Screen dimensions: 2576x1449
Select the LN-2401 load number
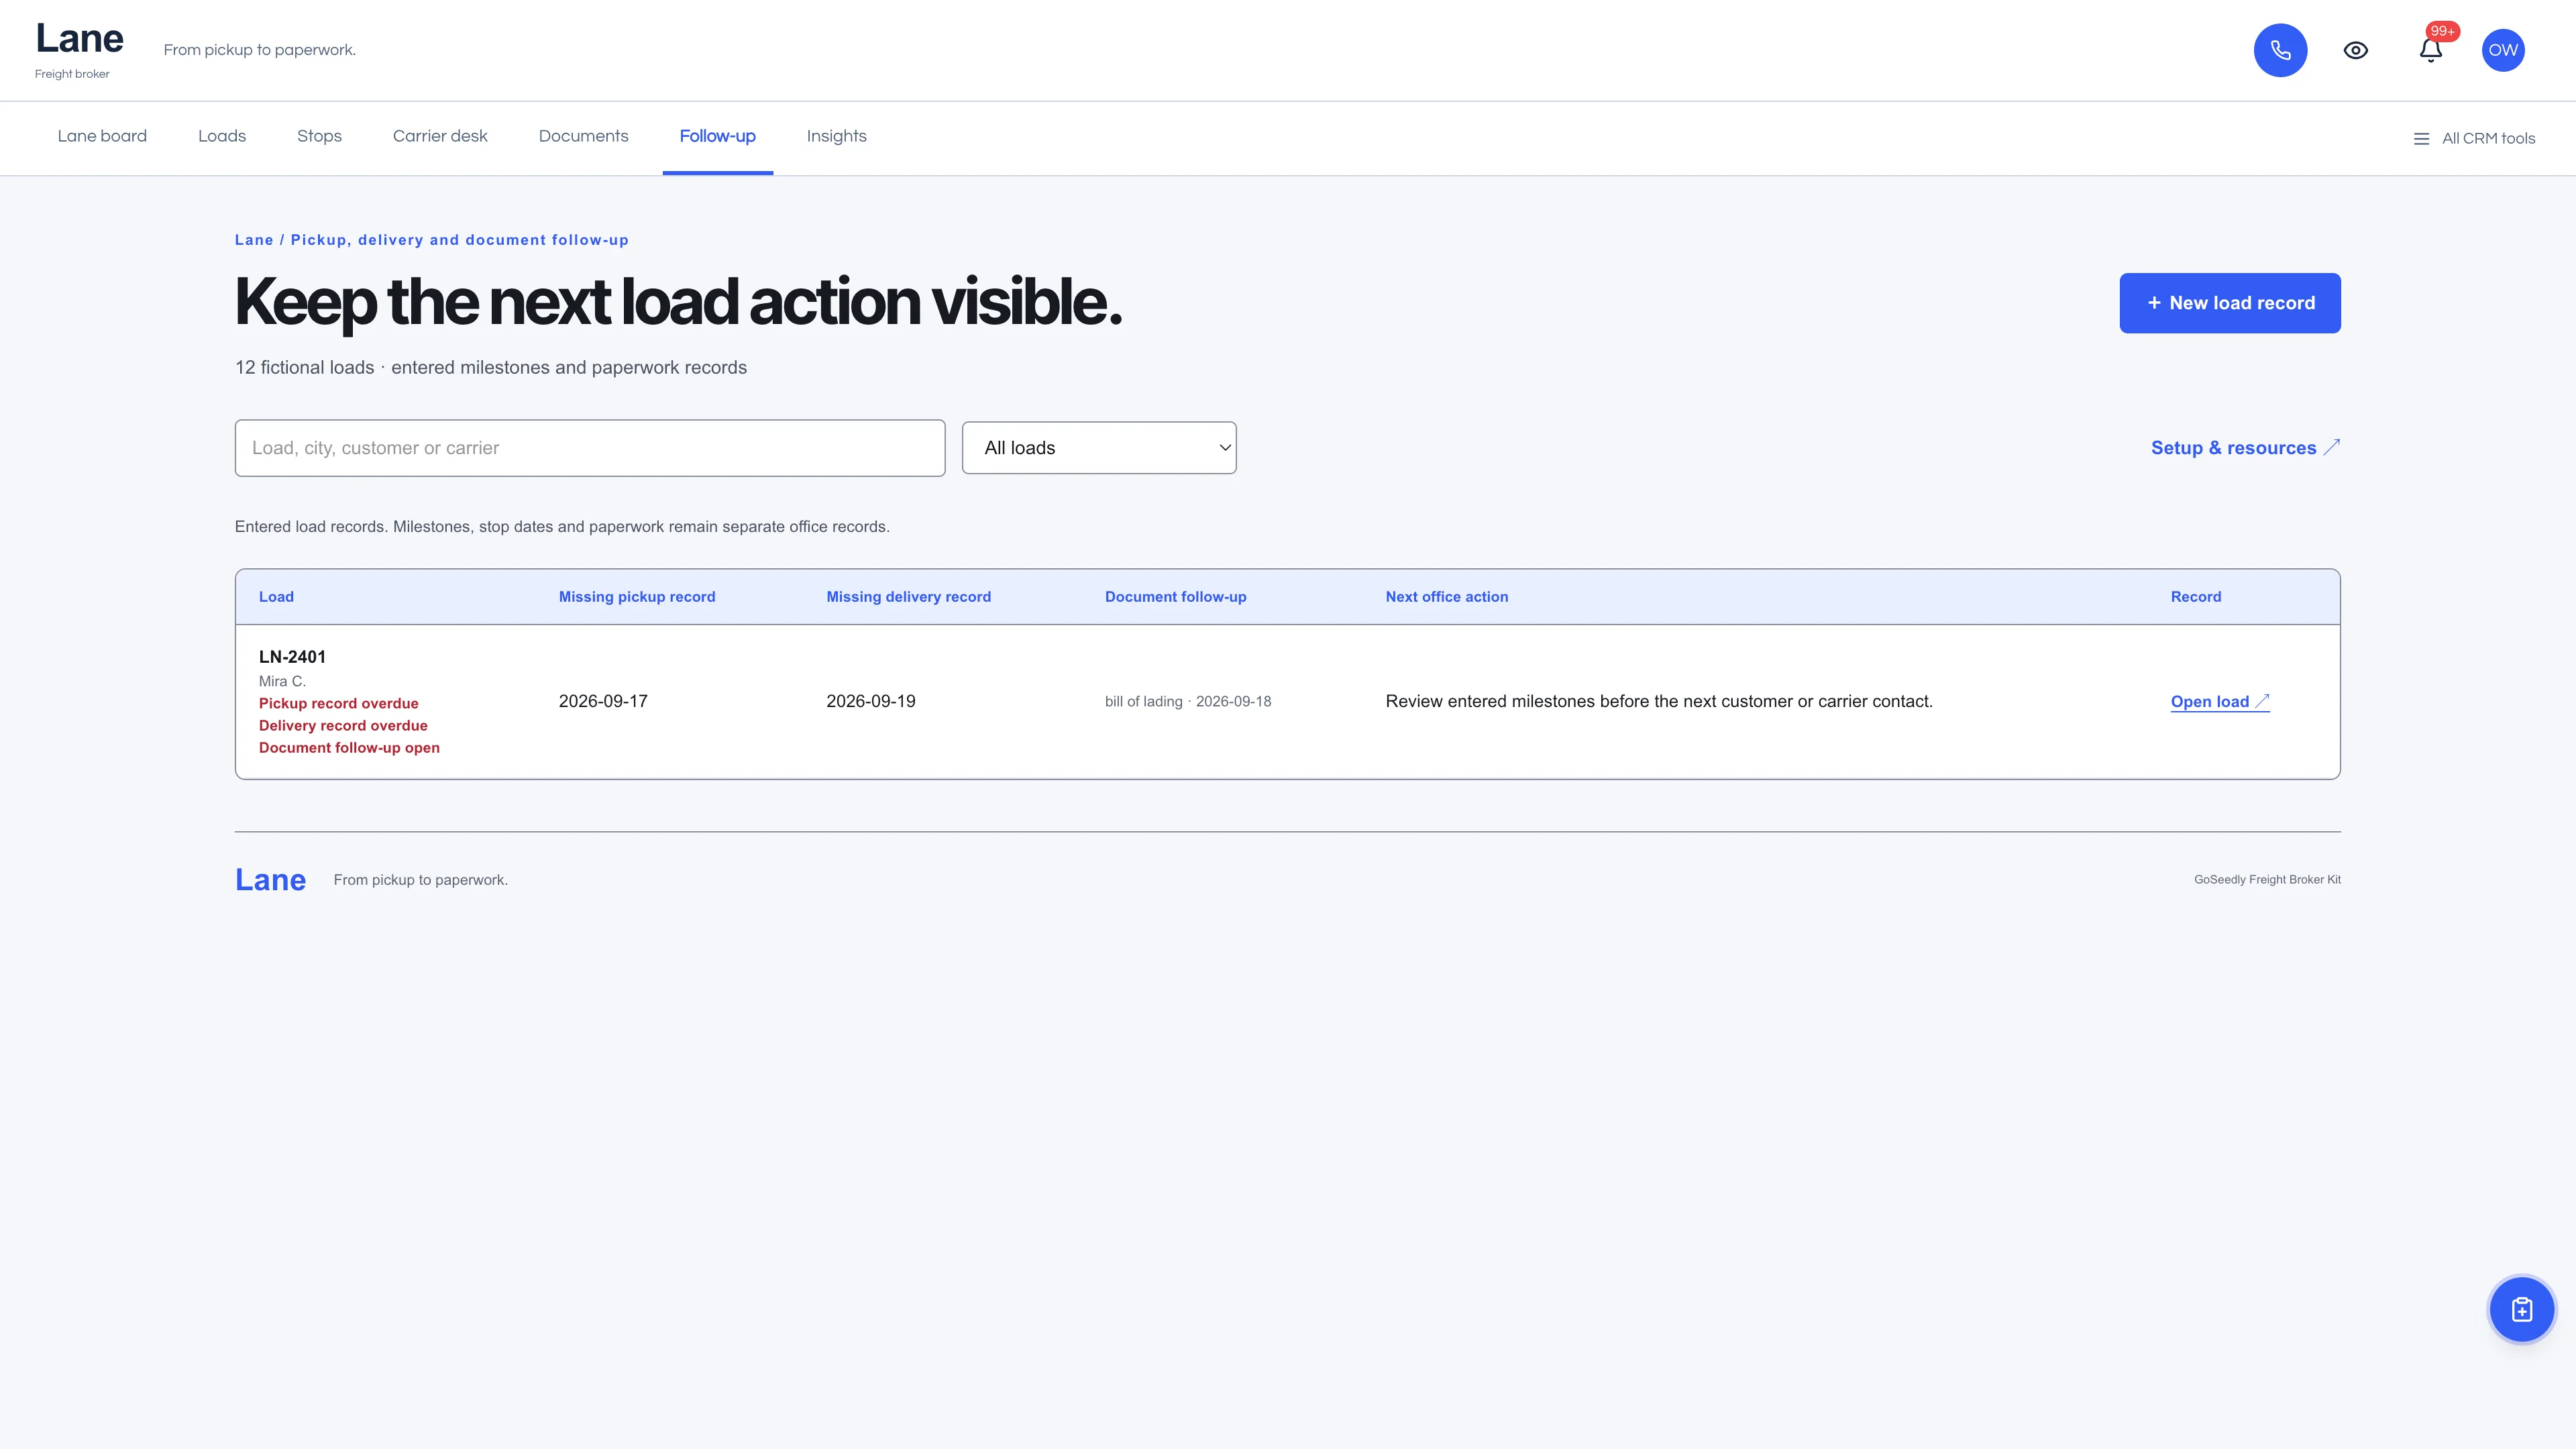pyautogui.click(x=292, y=657)
